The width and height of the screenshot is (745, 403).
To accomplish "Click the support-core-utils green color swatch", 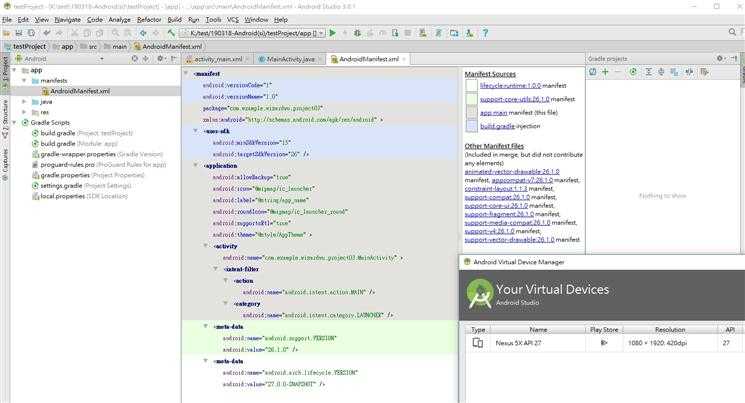I will point(471,99).
